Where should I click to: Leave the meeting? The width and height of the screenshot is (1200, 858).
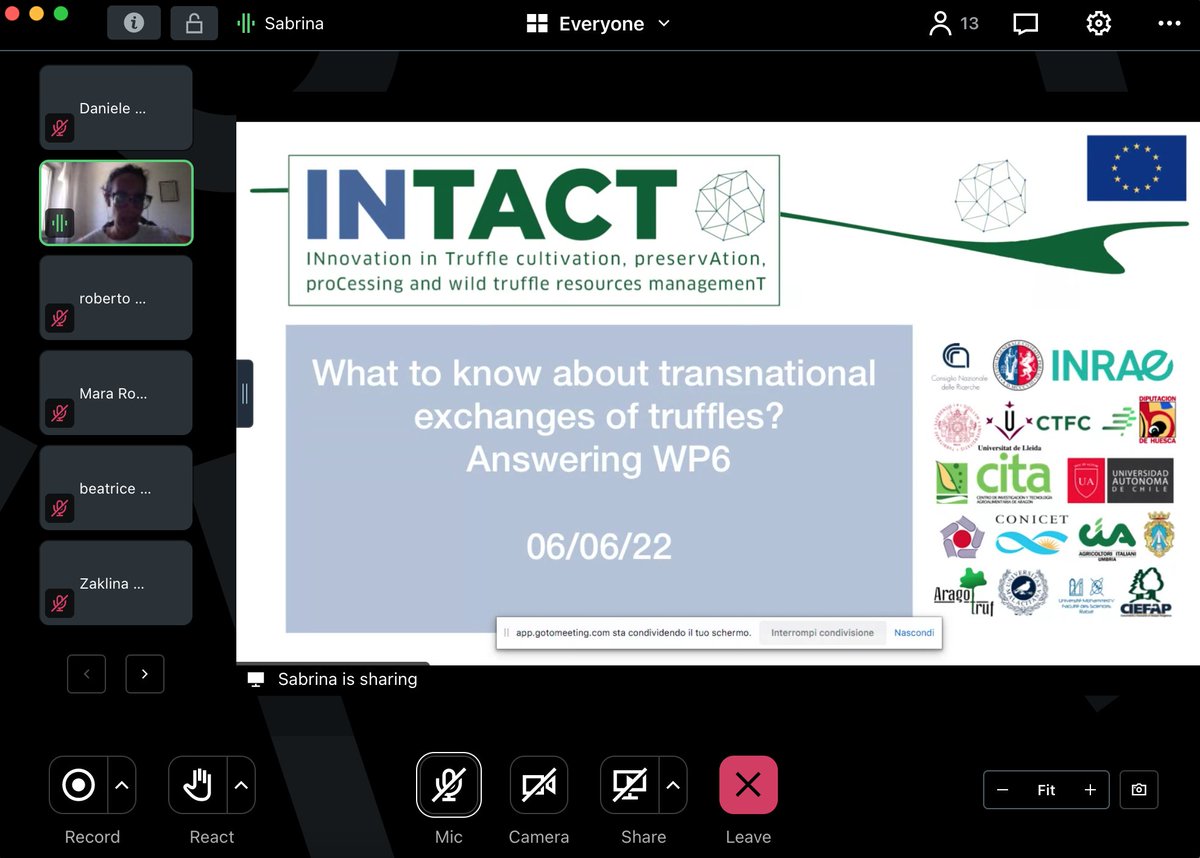click(748, 785)
